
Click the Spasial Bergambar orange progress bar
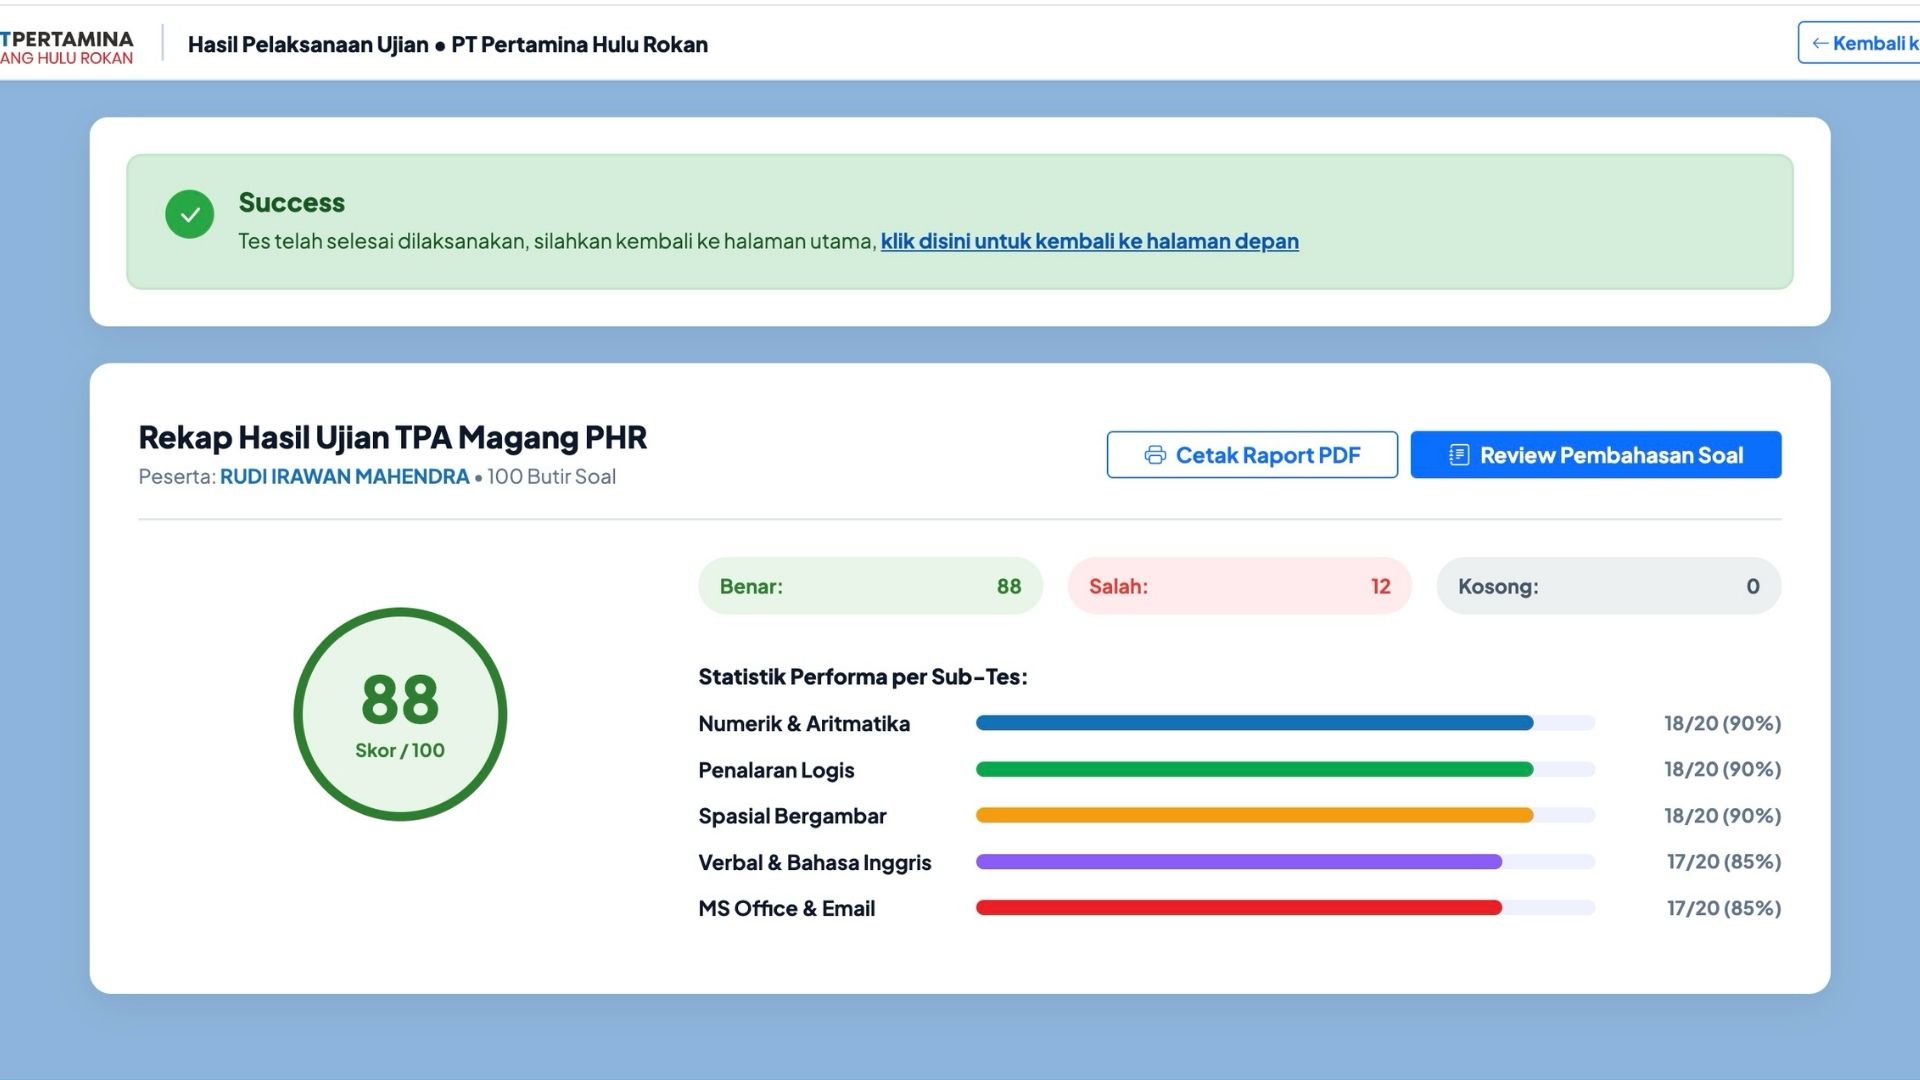(1285, 815)
